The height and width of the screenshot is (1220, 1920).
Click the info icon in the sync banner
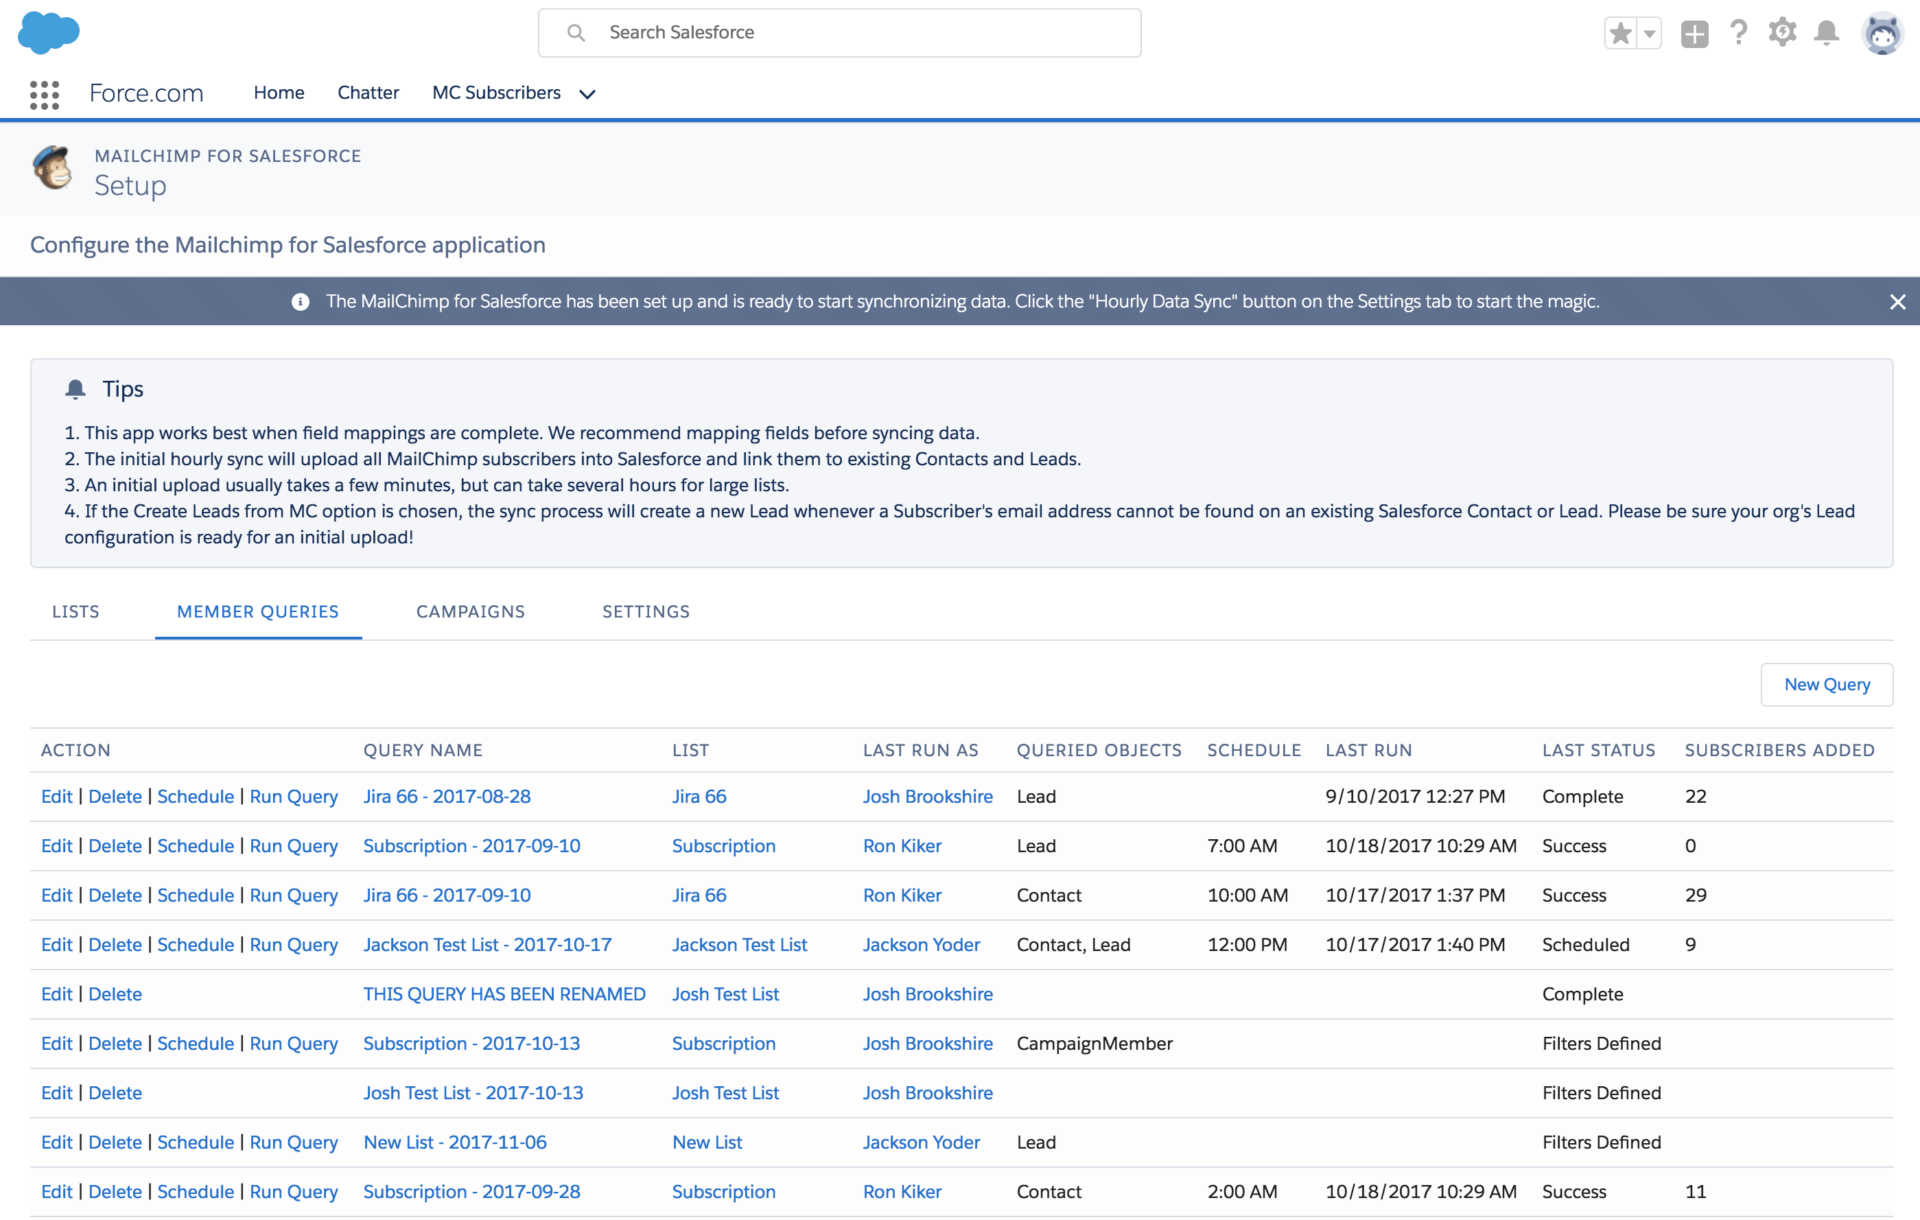point(300,301)
